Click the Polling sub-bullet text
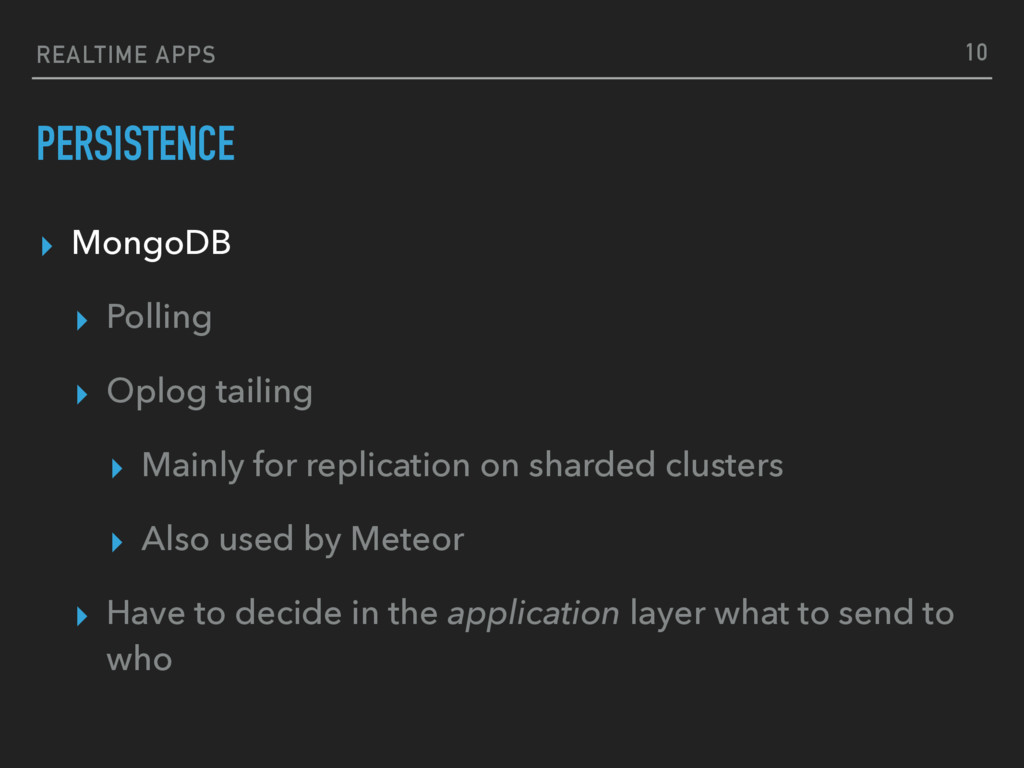Screen dimensions: 1024x768 point(159,318)
